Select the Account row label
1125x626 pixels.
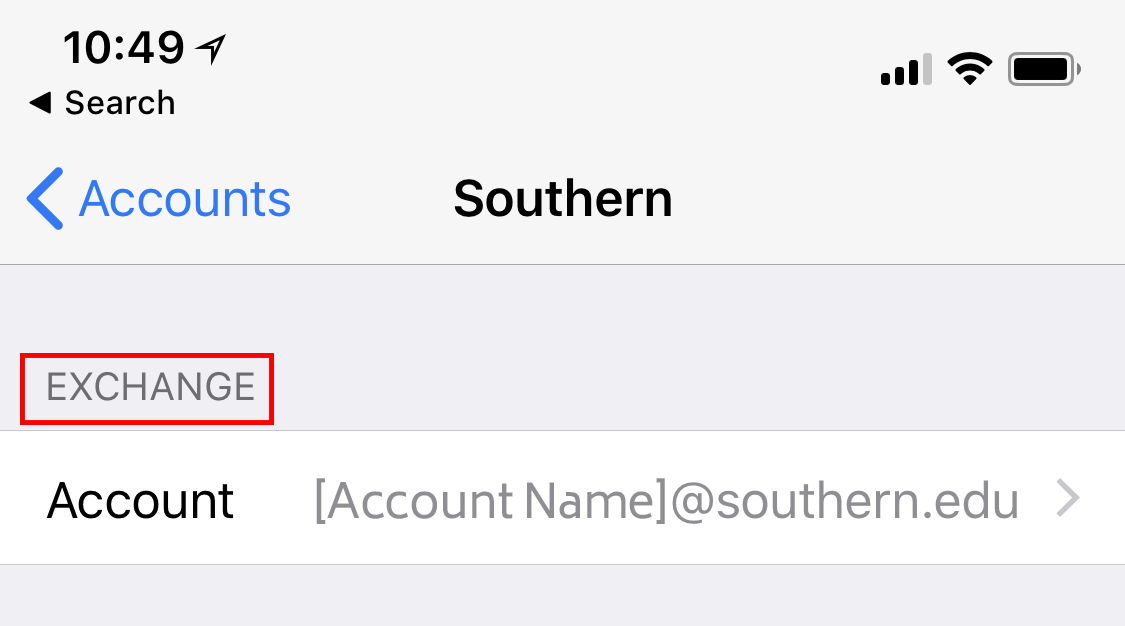coord(140,499)
